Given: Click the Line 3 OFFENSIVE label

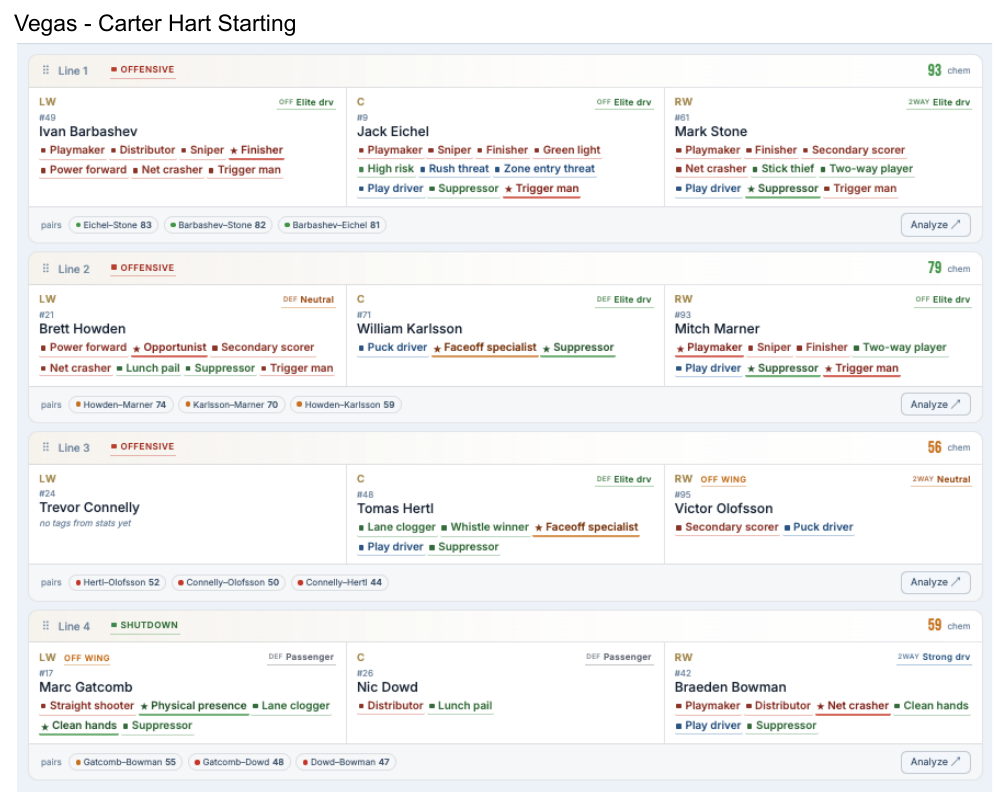Looking at the screenshot, I should tap(142, 447).
